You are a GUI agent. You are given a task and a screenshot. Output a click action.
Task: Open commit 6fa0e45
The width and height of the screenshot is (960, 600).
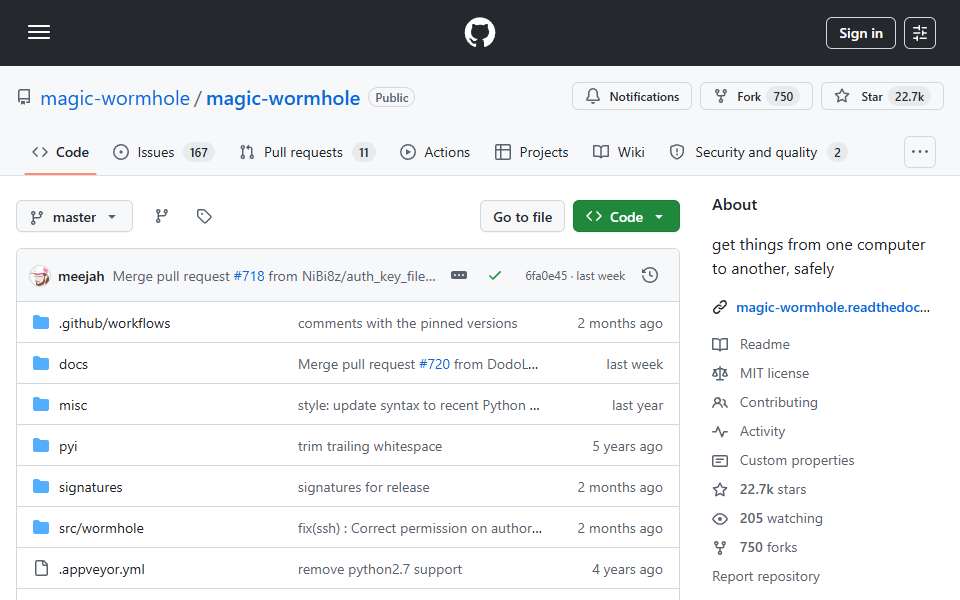pos(546,276)
